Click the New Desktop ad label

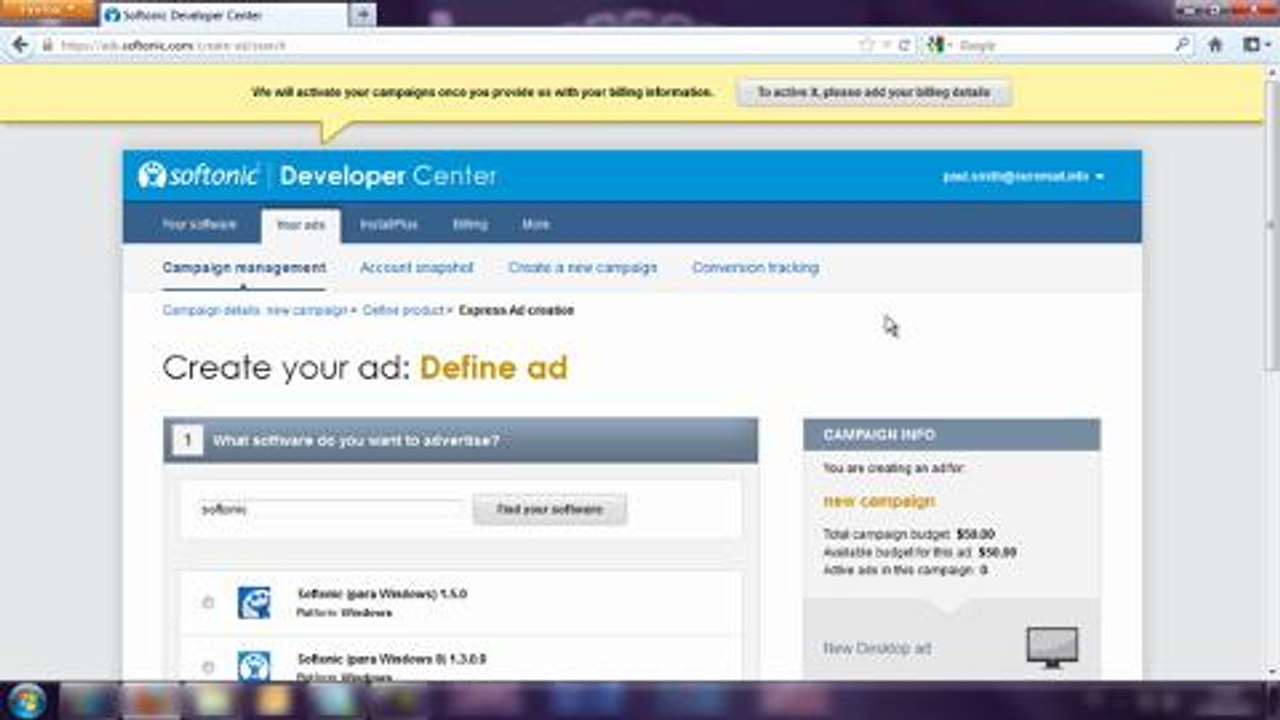point(877,649)
